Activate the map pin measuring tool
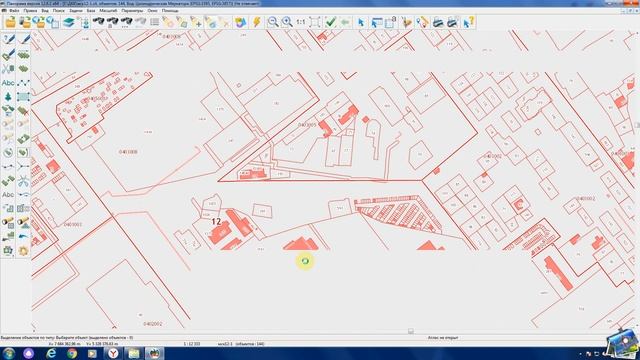The image size is (640, 360). click(x=422, y=22)
